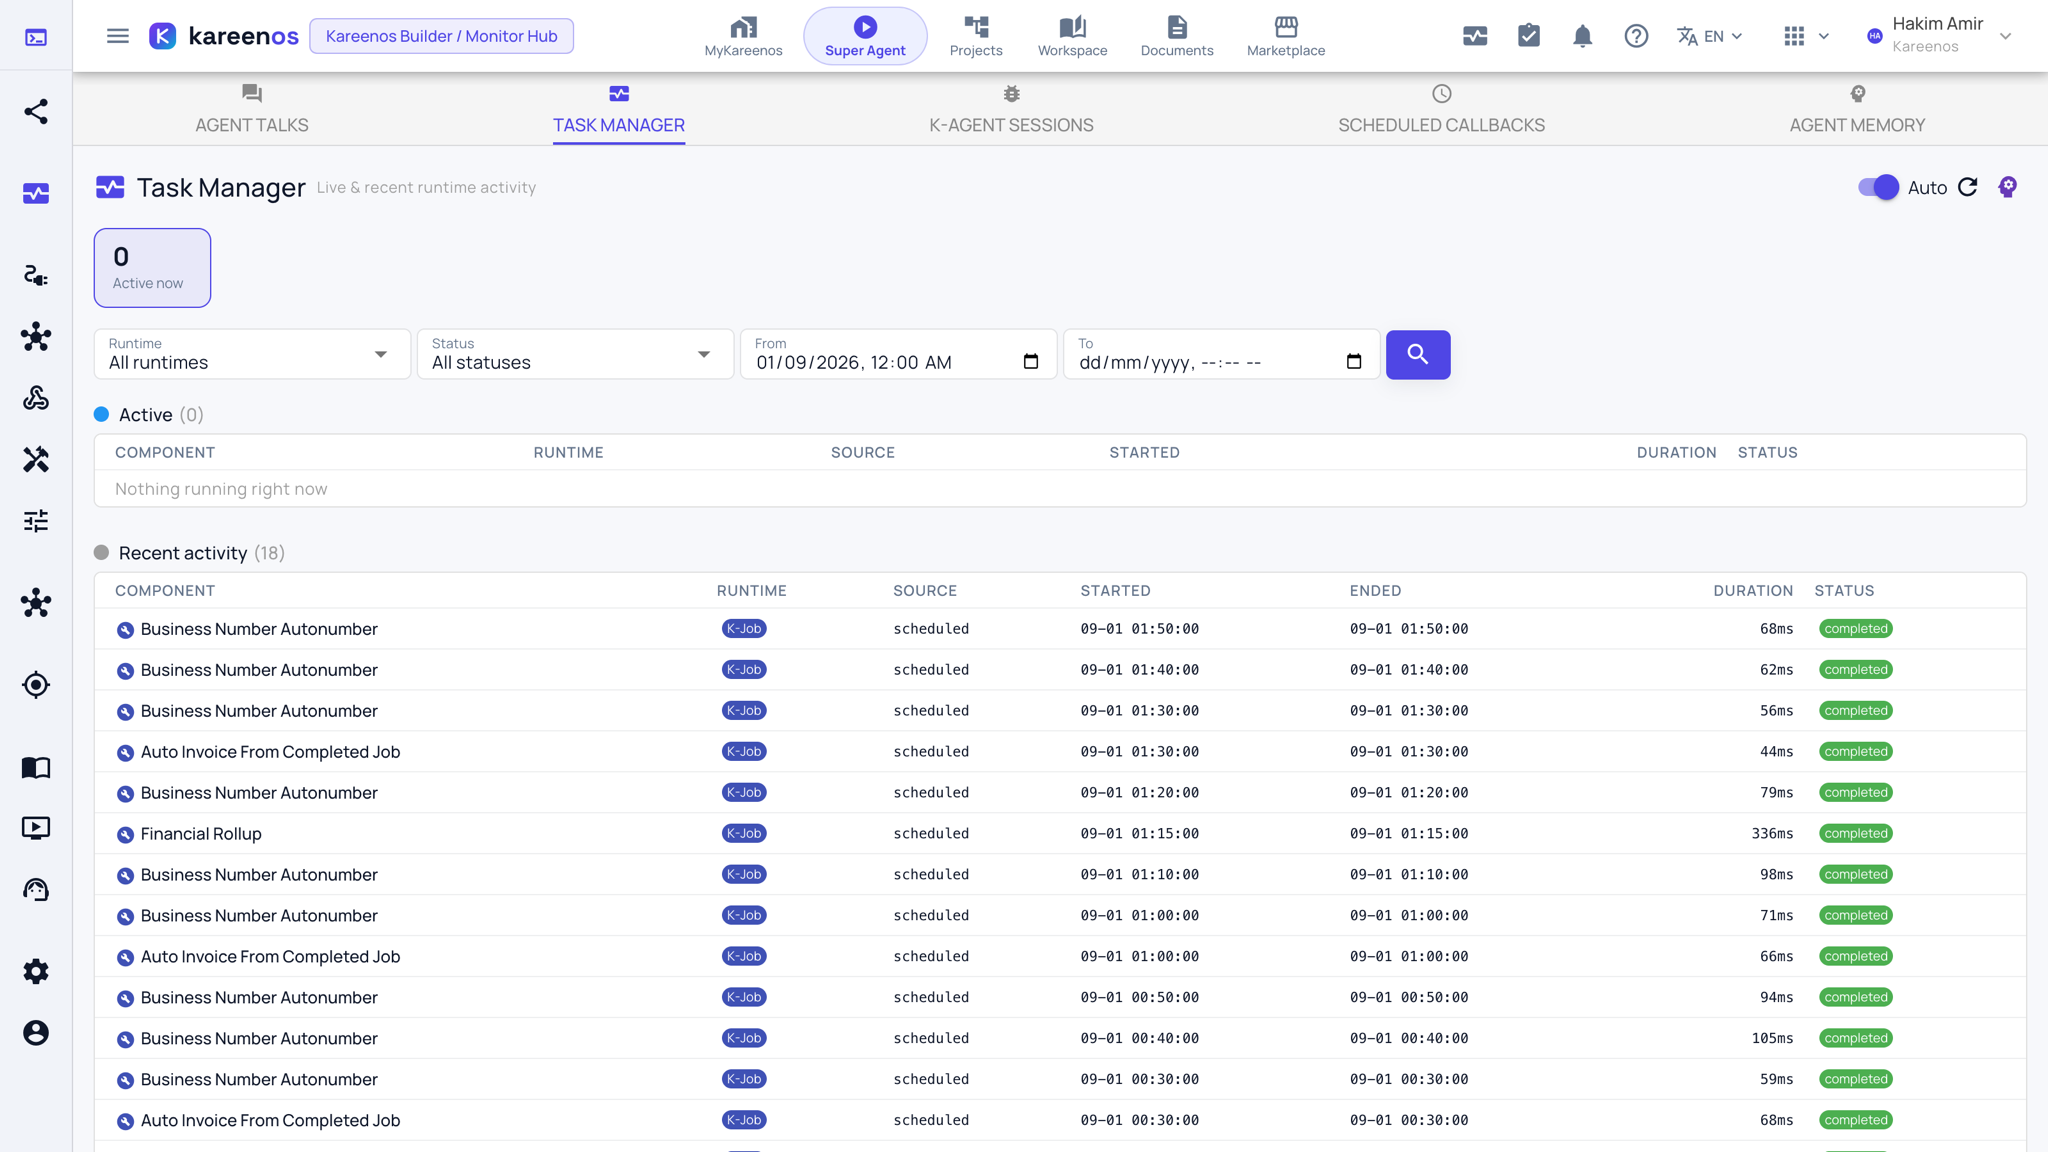Click Auto Invoice From Completed Job at 01:00:00

coord(270,957)
